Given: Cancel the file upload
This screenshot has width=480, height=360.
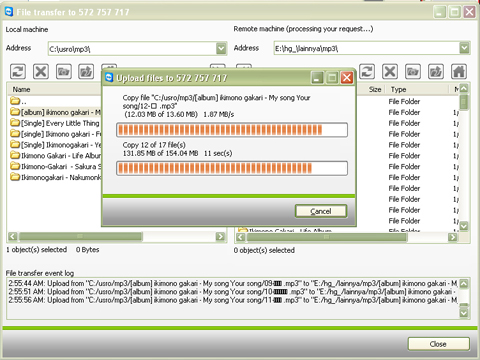Looking at the screenshot, I should (321, 211).
